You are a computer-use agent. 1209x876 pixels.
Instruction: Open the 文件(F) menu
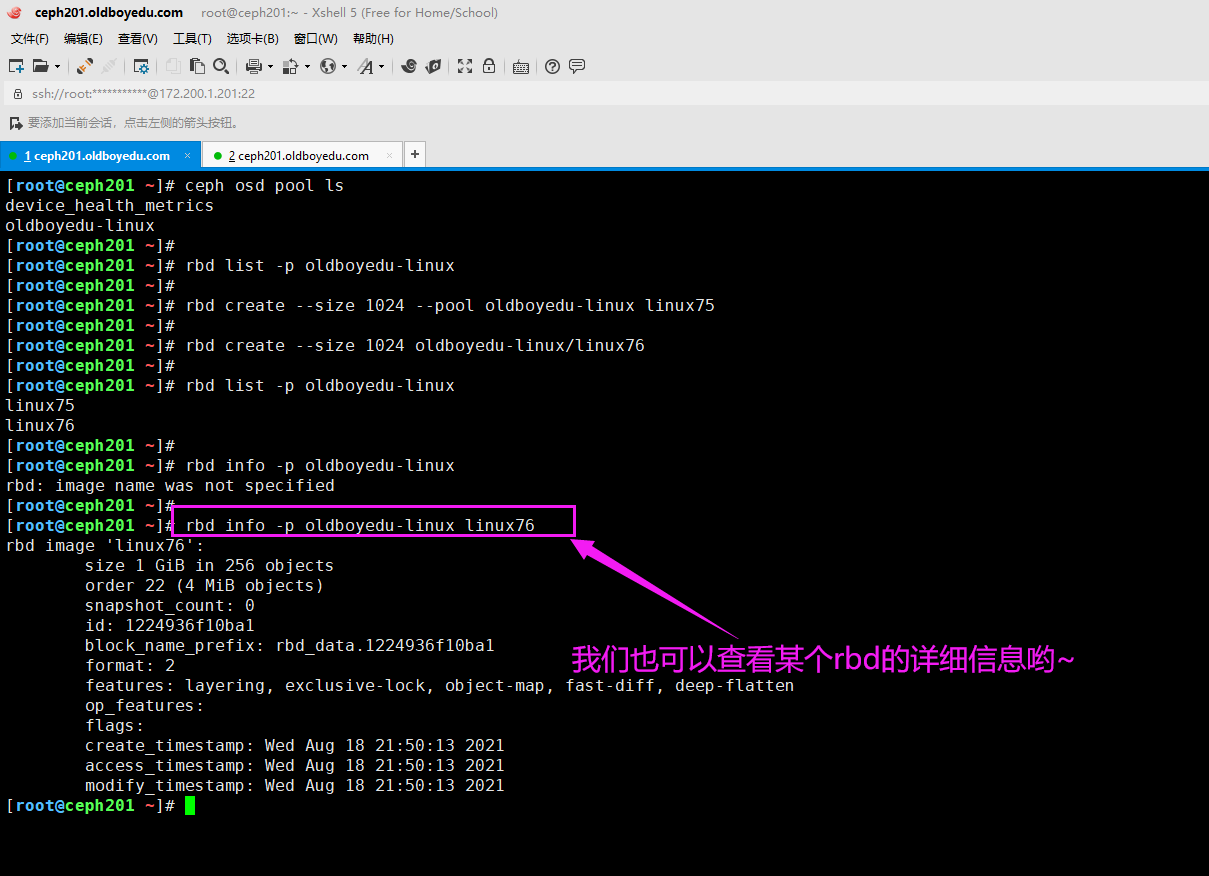(x=30, y=39)
